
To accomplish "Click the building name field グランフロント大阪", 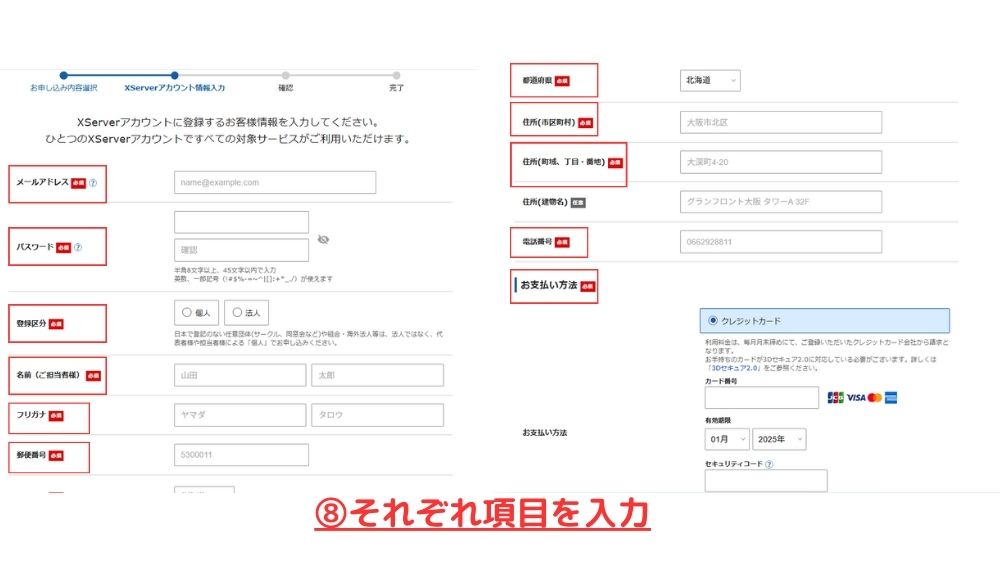I will tap(781, 202).
